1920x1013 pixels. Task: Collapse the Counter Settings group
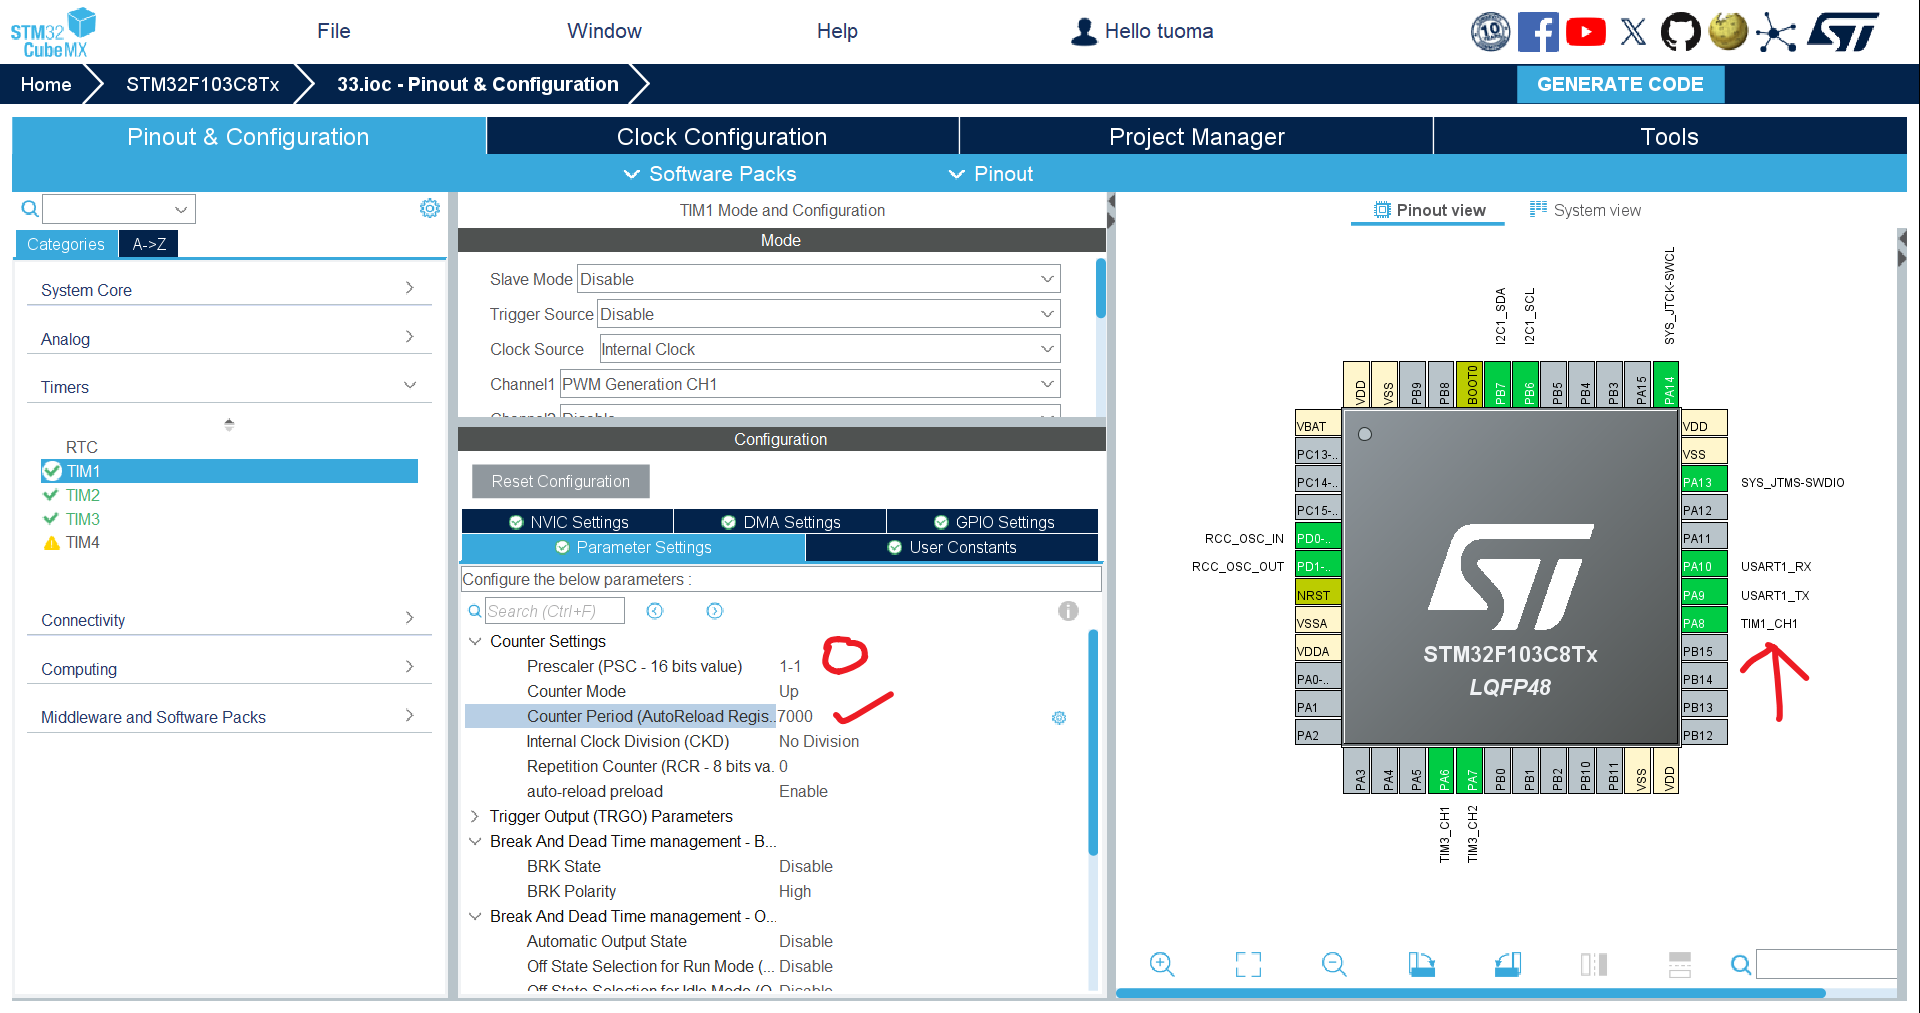(475, 641)
